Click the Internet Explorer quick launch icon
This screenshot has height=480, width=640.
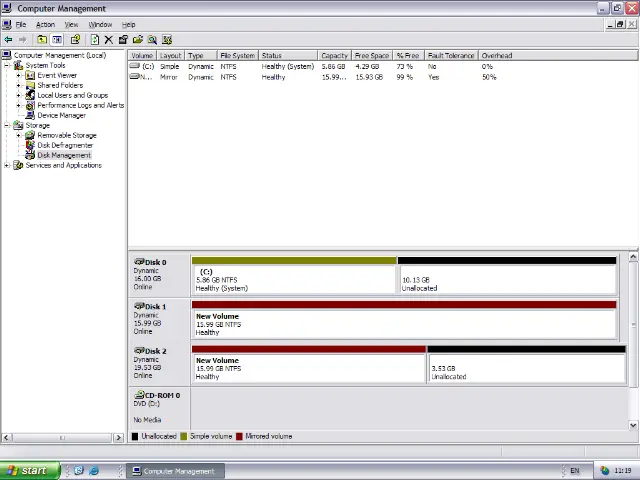94,471
